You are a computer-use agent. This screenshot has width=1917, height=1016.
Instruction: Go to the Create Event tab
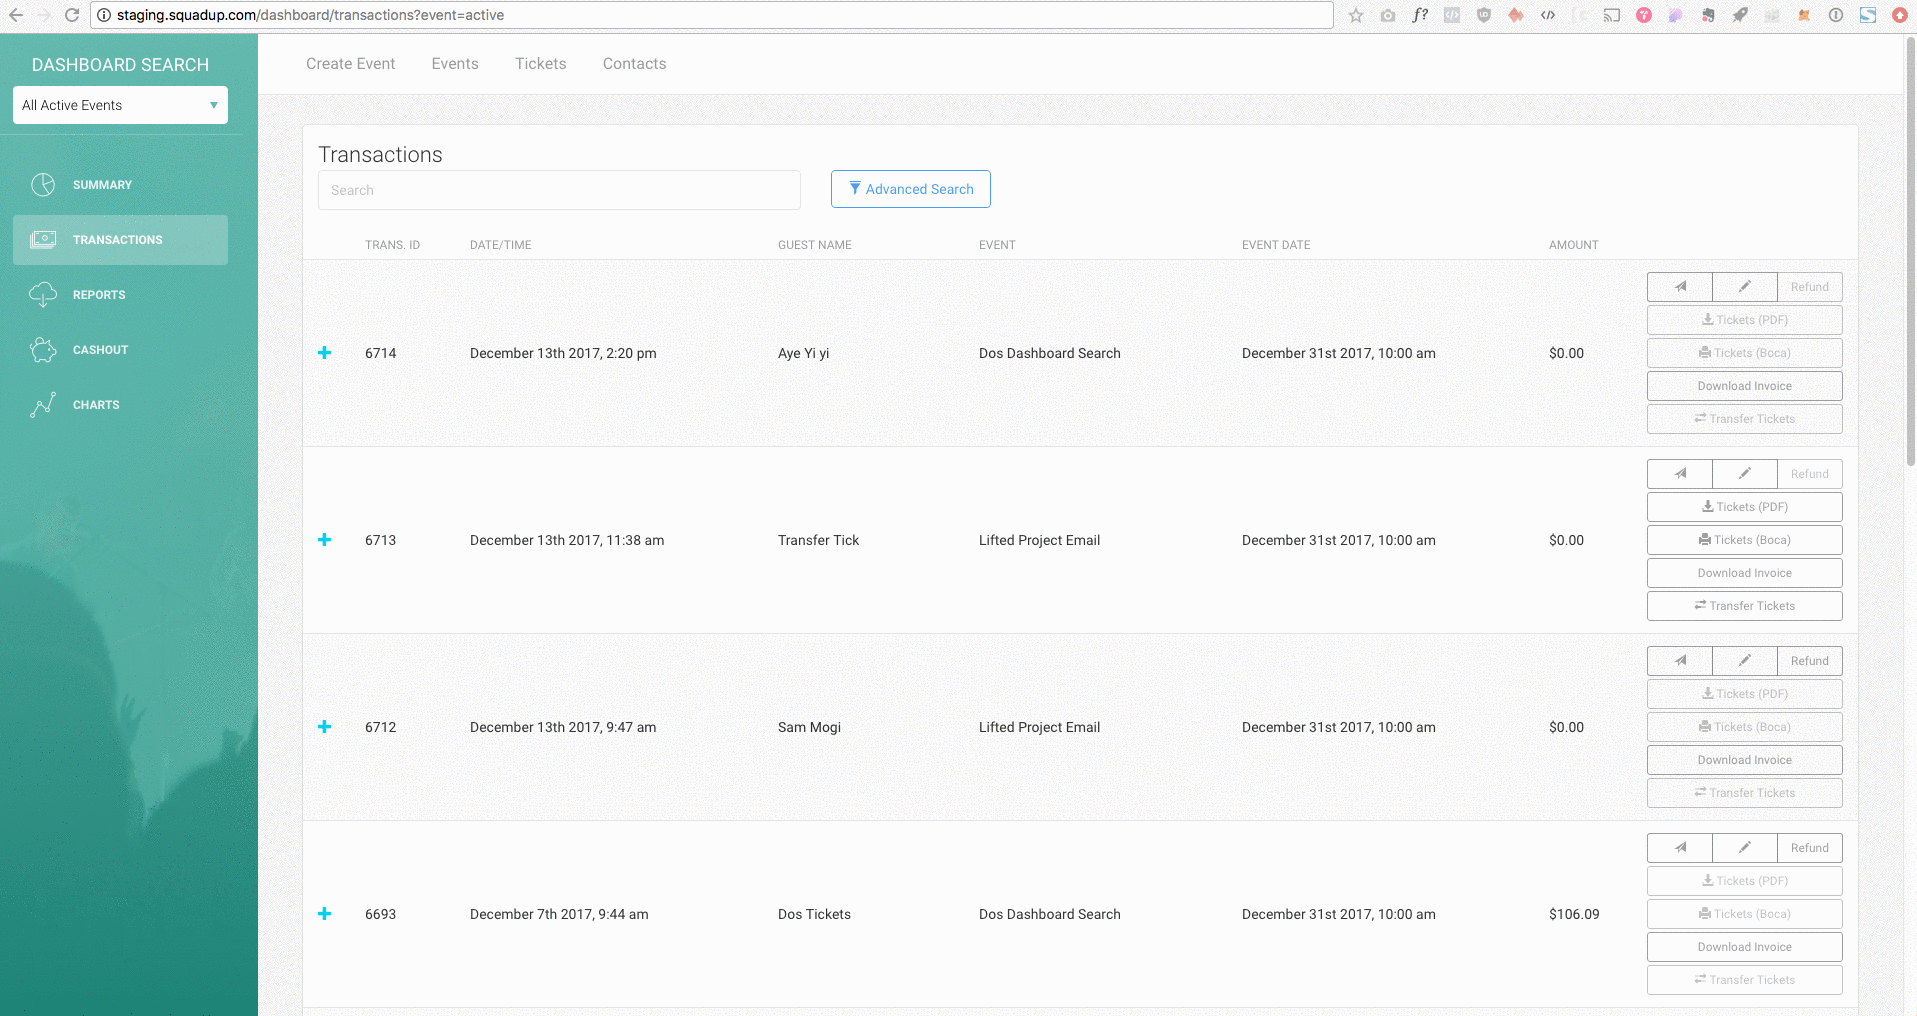tap(350, 64)
